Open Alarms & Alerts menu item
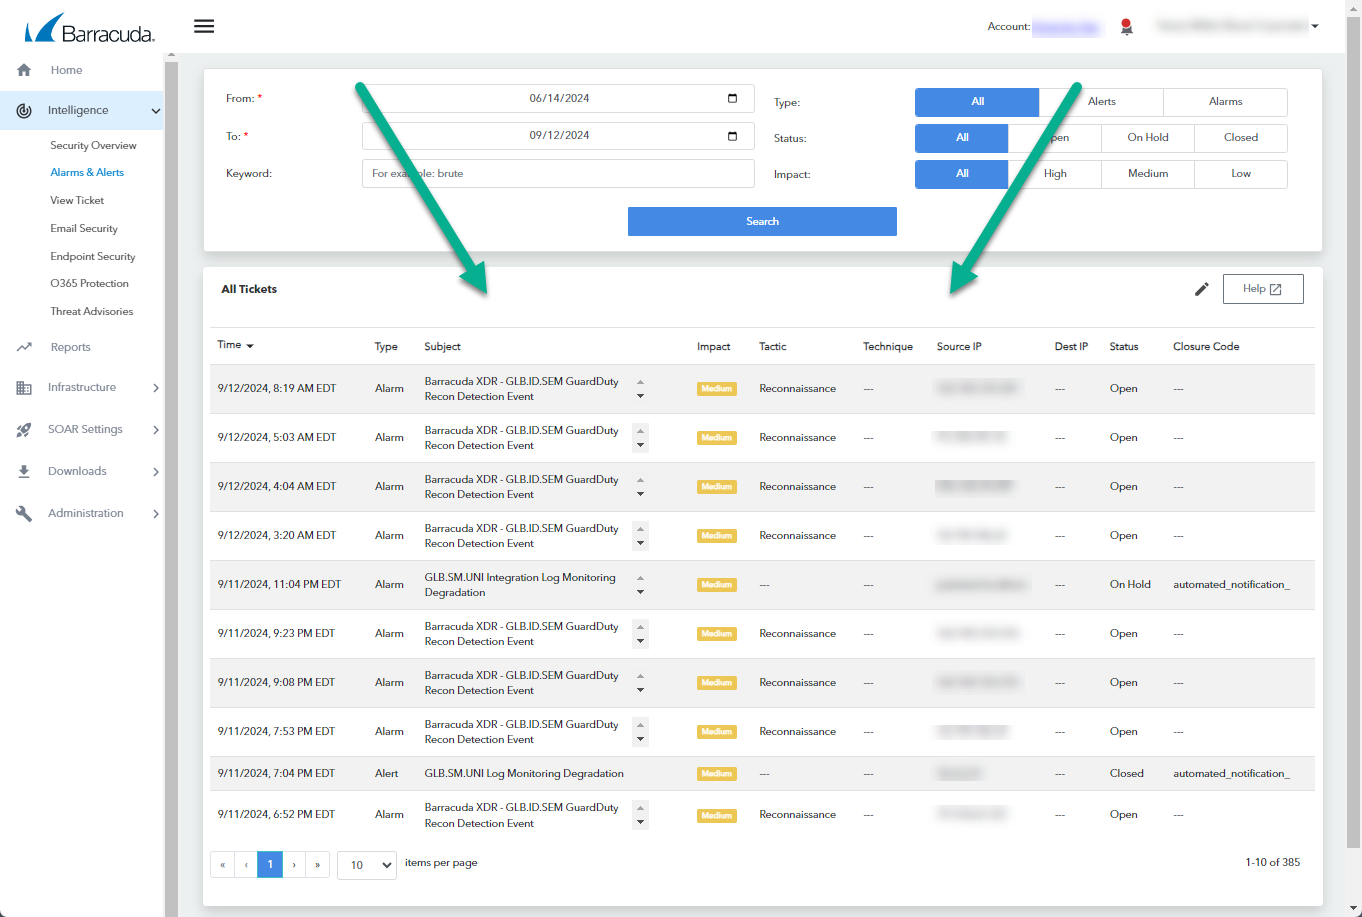 pos(87,173)
